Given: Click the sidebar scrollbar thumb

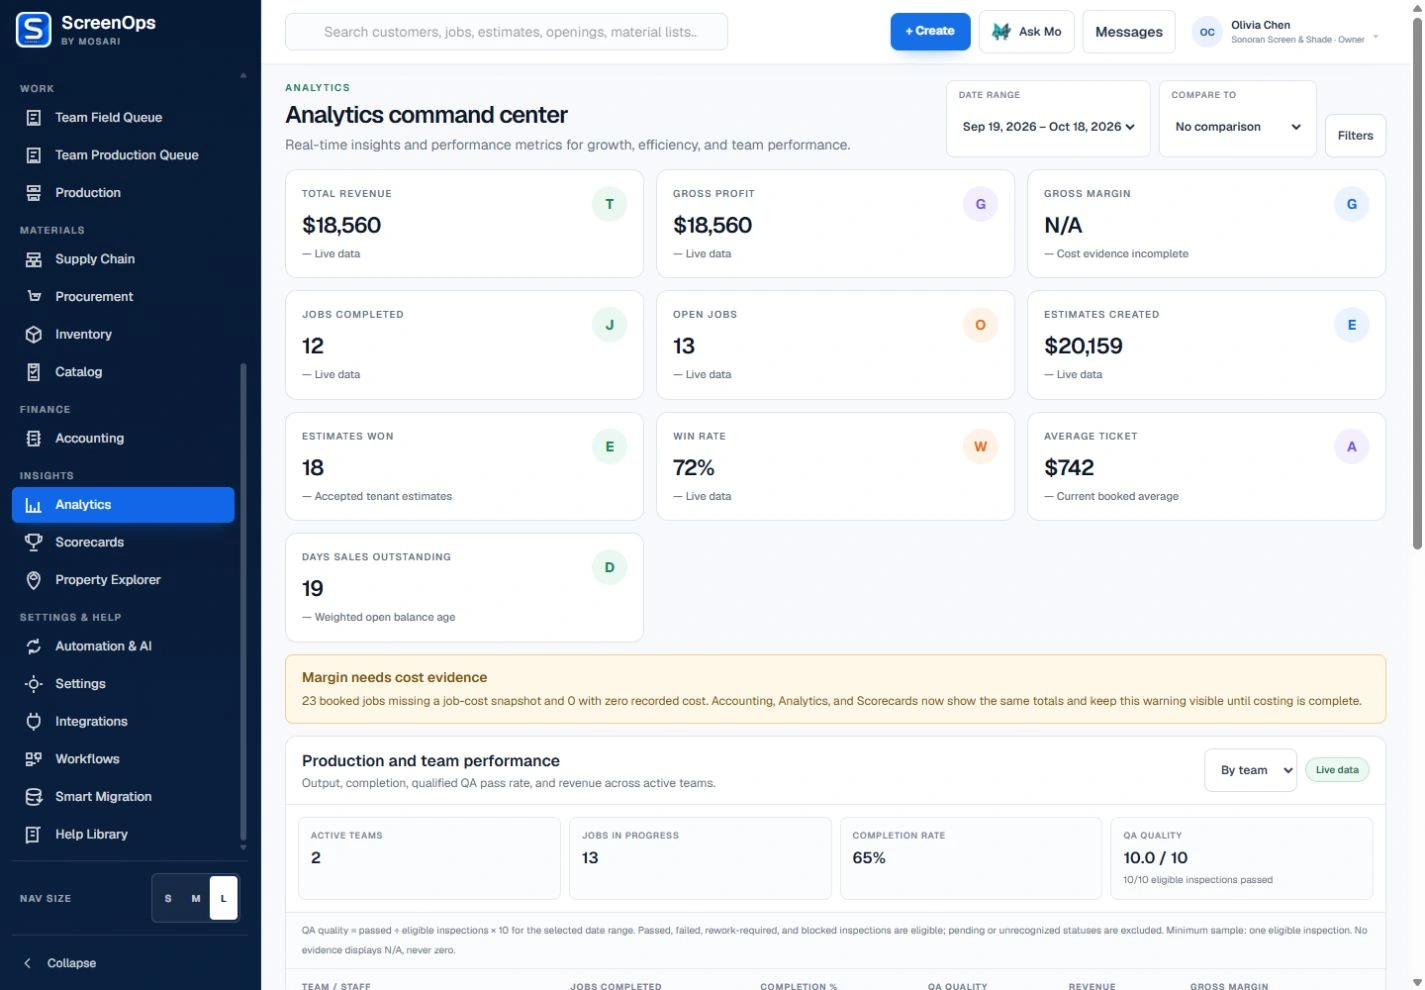Looking at the screenshot, I should [243, 602].
